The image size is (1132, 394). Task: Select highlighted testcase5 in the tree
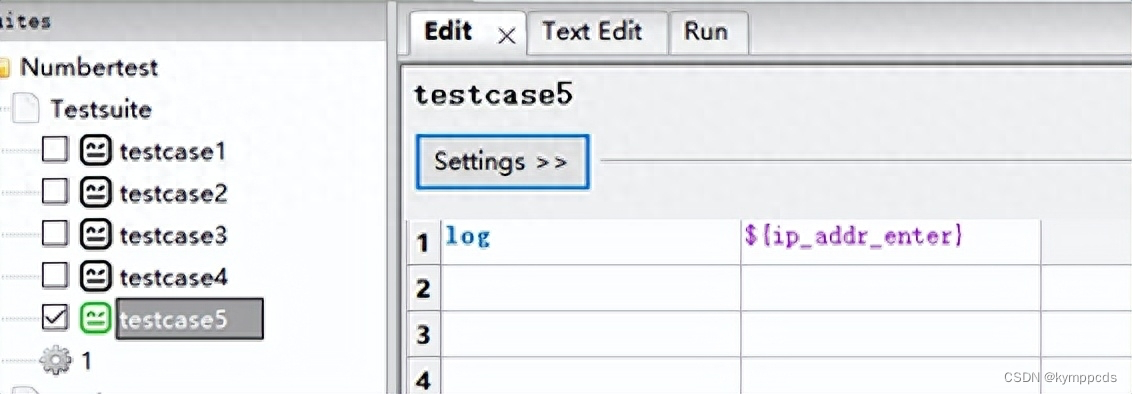point(189,319)
